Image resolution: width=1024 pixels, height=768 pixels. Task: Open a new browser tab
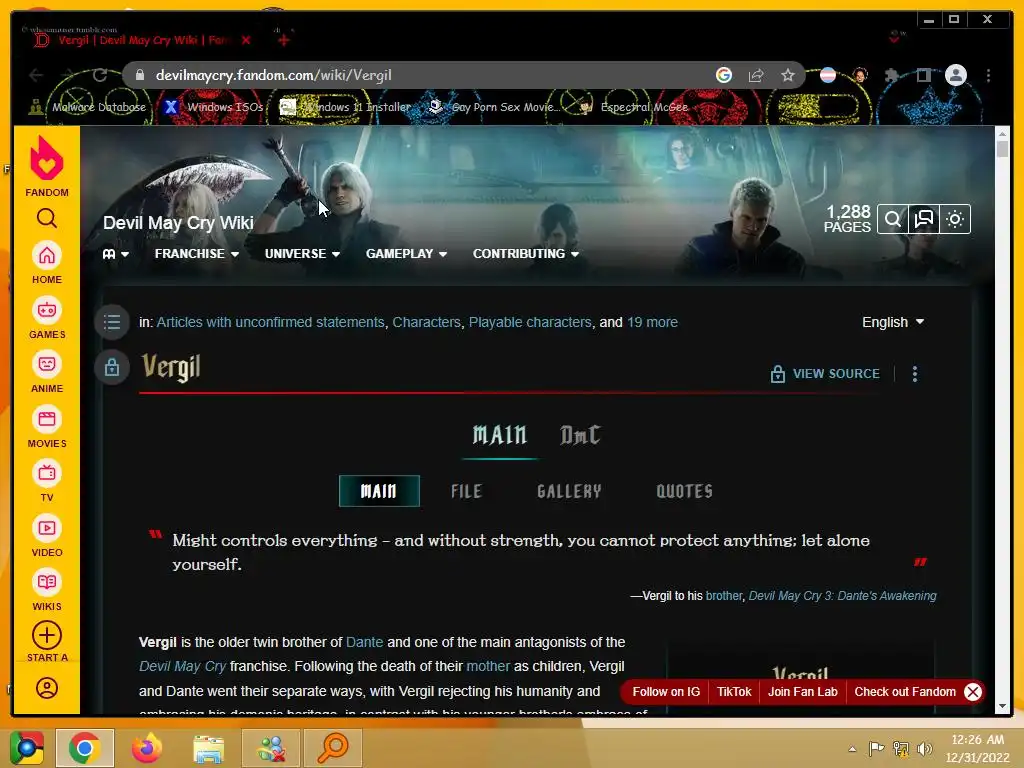(283, 40)
